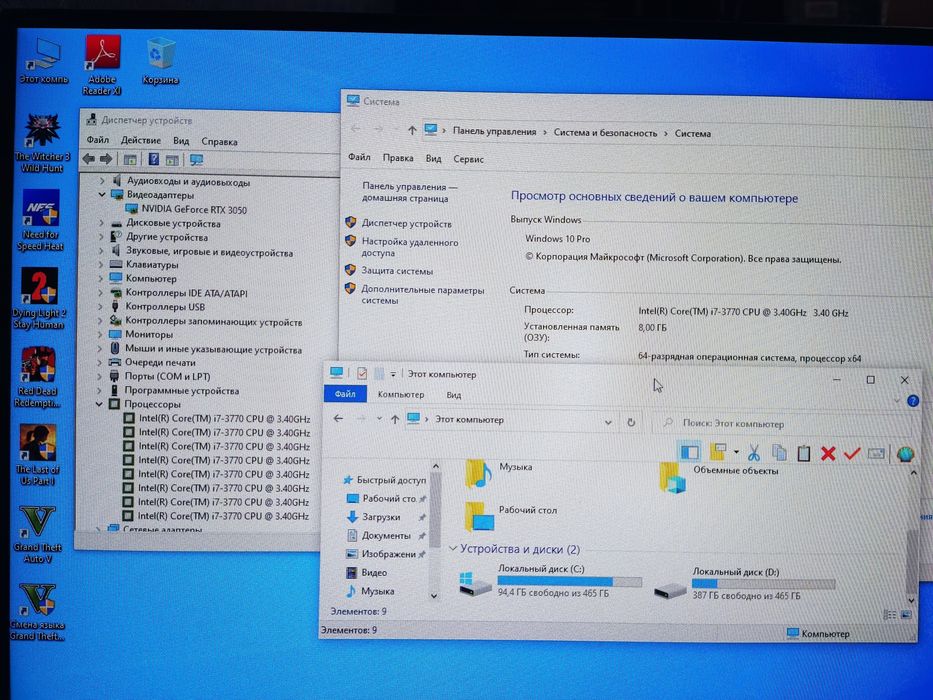Select Загрузки in Explorer quick access
The width and height of the screenshot is (933, 700).
(x=381, y=517)
